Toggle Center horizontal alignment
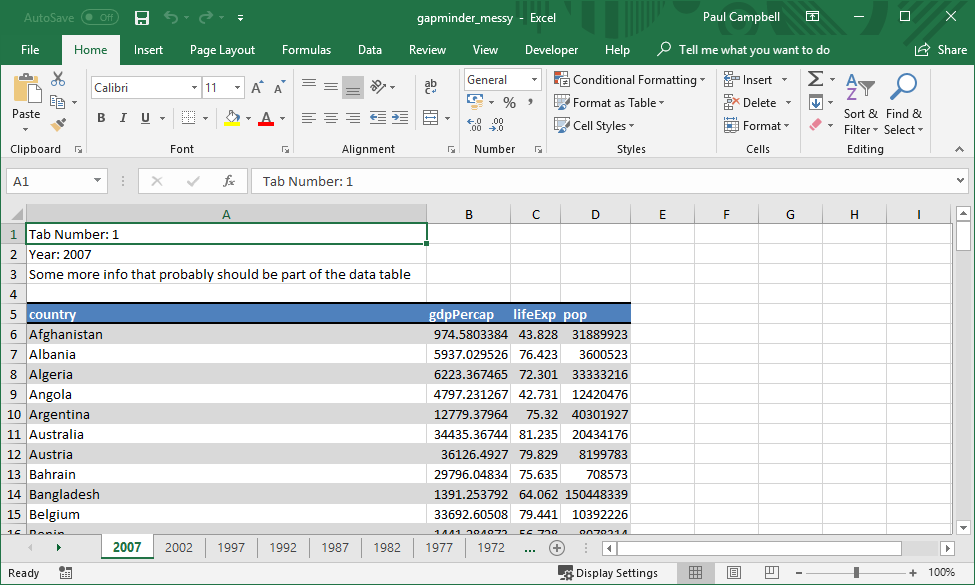This screenshot has height=585, width=975. pyautogui.click(x=331, y=117)
